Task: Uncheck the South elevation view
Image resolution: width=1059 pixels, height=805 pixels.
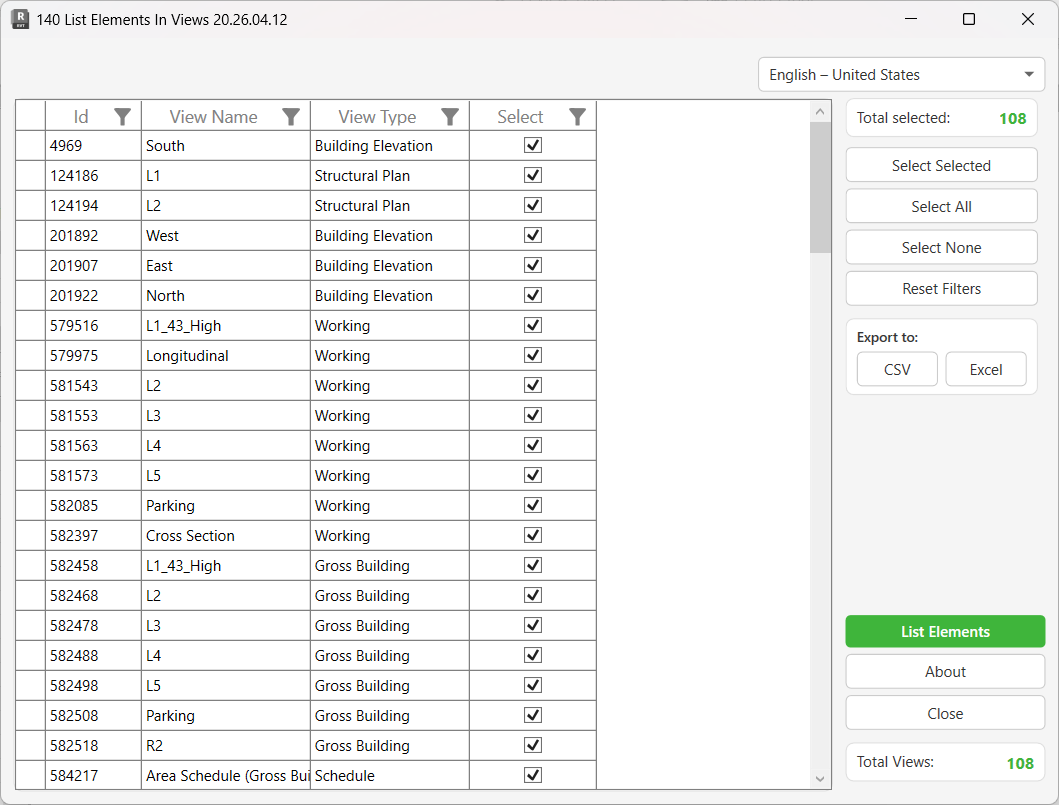Action: coord(532,145)
